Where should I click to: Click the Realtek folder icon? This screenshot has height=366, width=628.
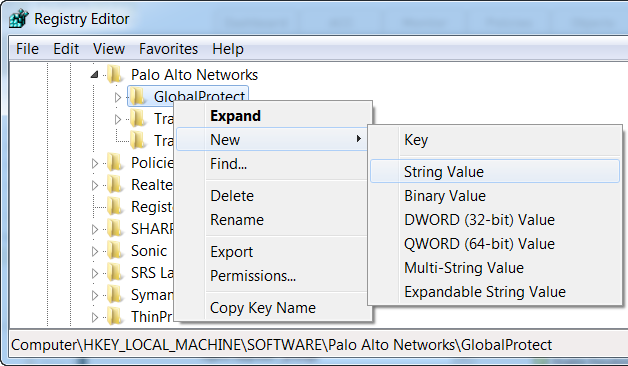coord(115,185)
